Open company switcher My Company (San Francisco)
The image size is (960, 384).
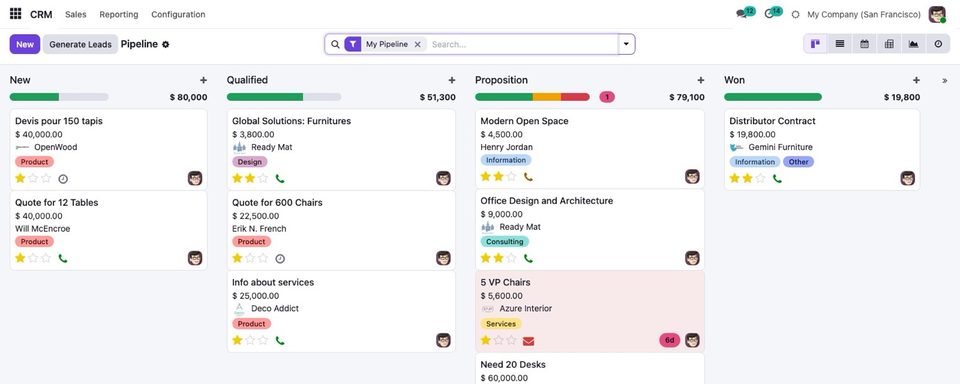(864, 14)
